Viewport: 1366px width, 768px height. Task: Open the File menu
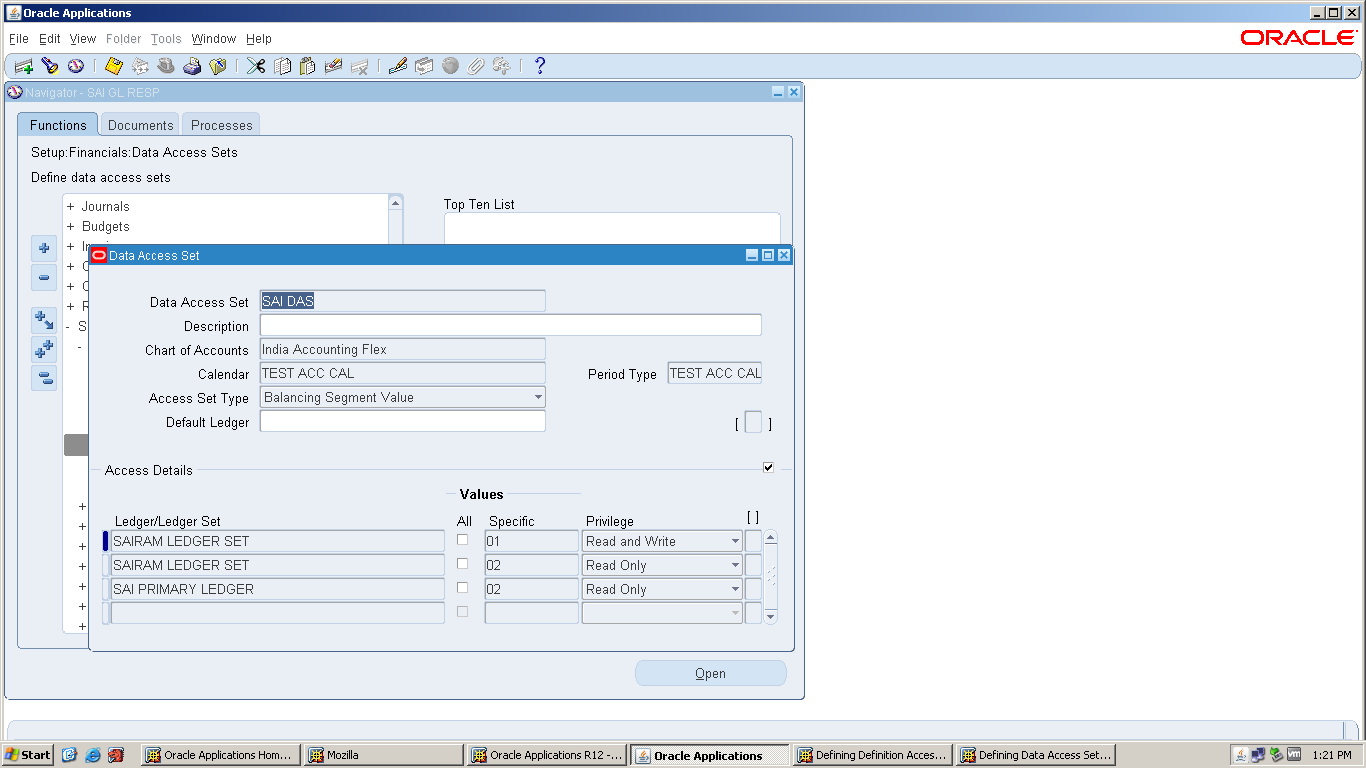pos(18,39)
